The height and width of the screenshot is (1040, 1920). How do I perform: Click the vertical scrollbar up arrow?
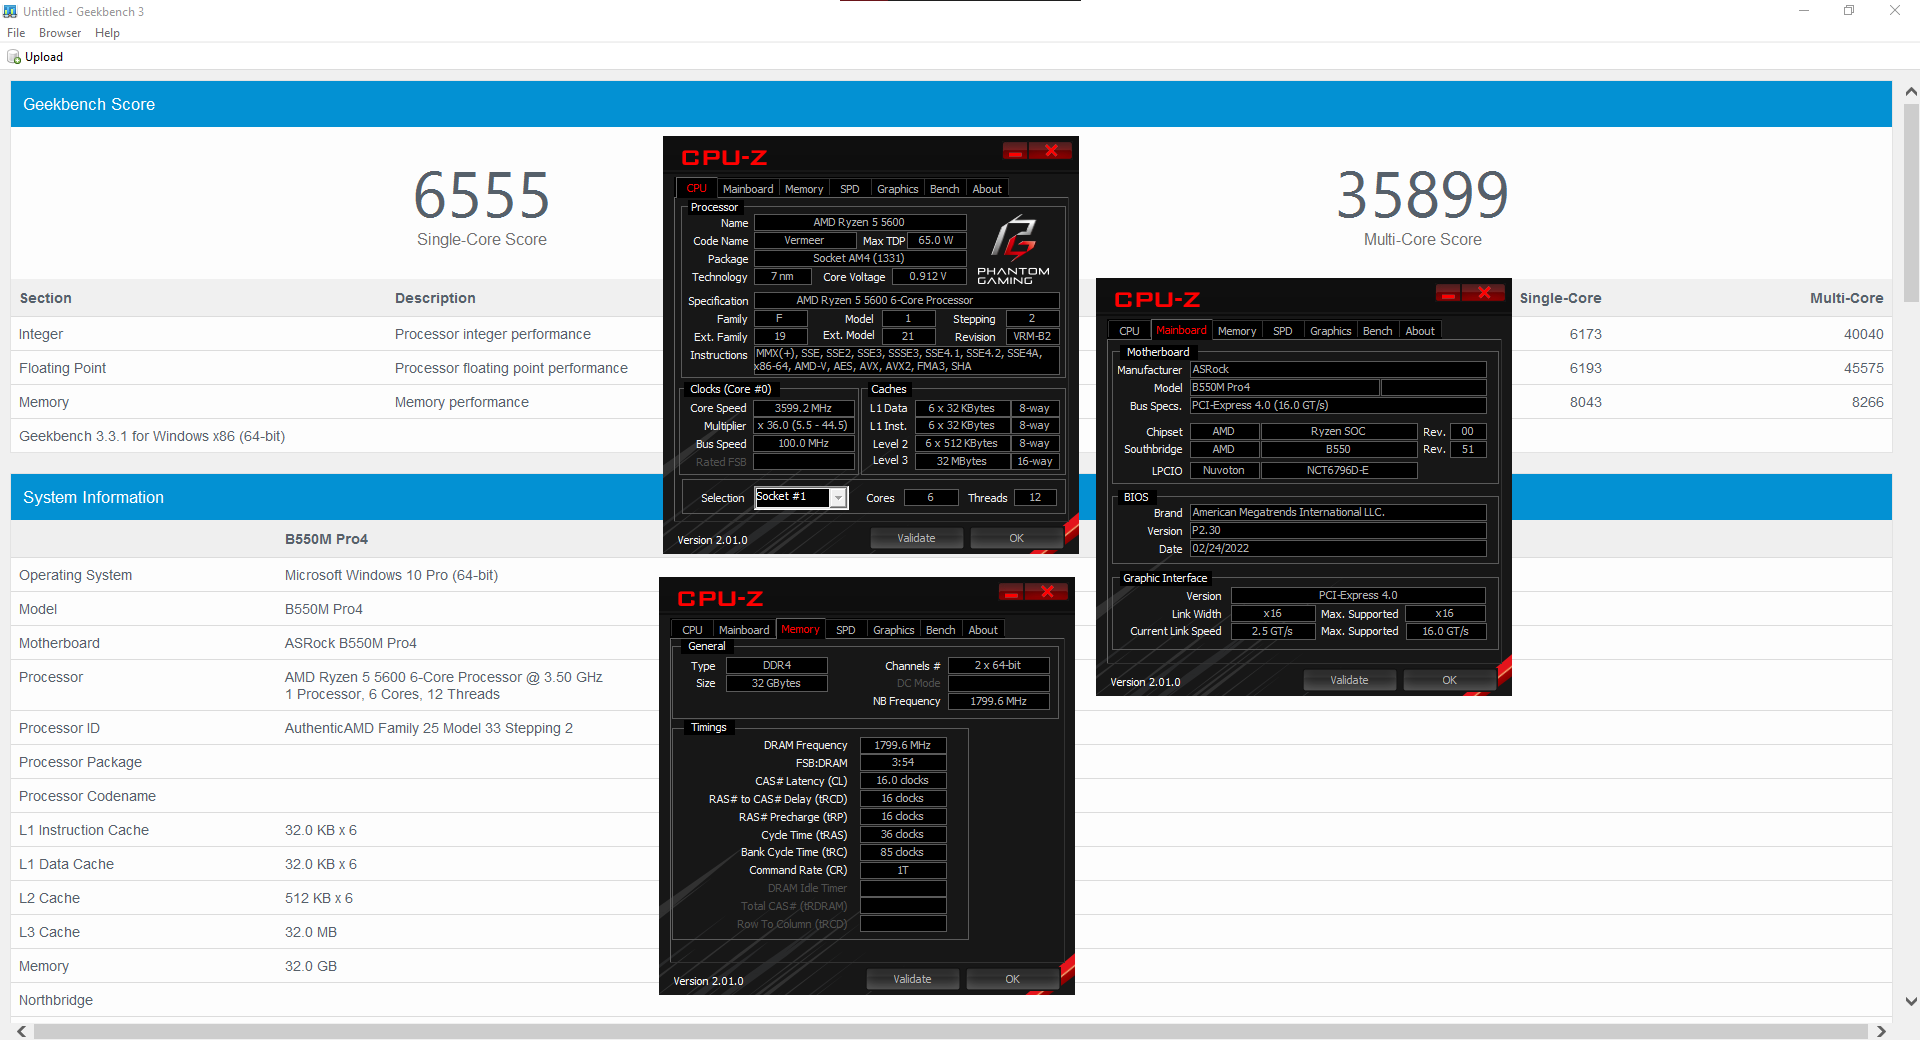pyautogui.click(x=1911, y=91)
